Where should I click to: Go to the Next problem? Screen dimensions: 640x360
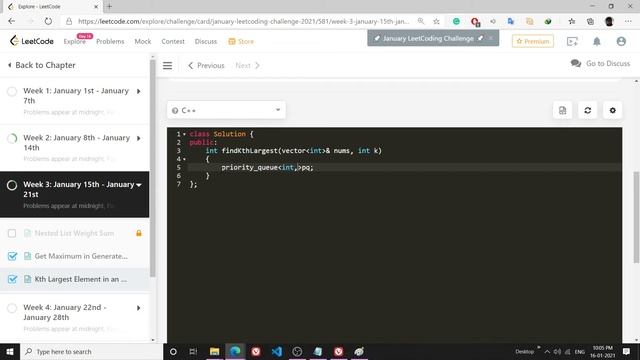click(x=247, y=65)
